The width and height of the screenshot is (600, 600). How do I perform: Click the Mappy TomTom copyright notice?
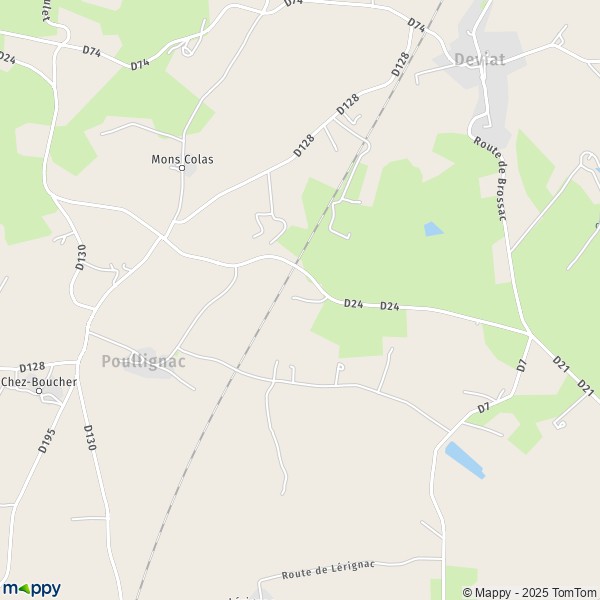(x=529, y=592)
